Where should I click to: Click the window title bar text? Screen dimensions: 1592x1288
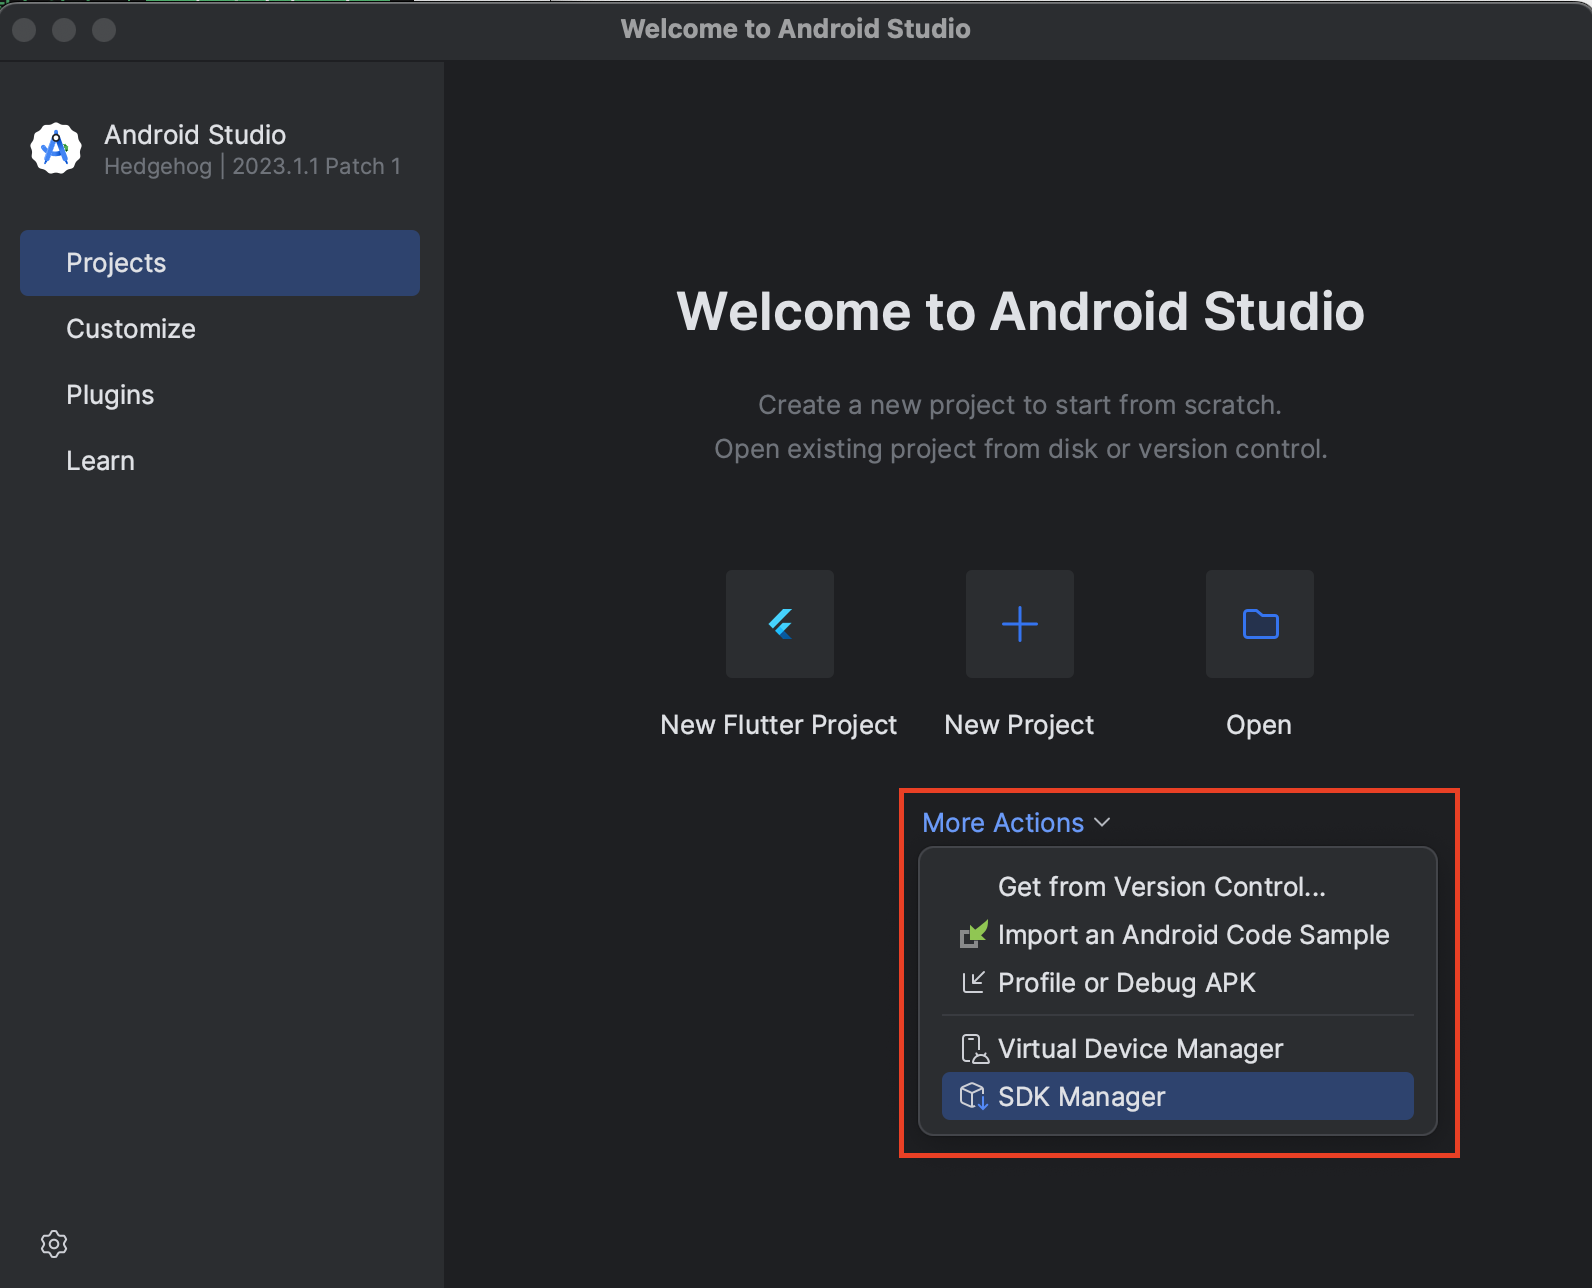796,29
